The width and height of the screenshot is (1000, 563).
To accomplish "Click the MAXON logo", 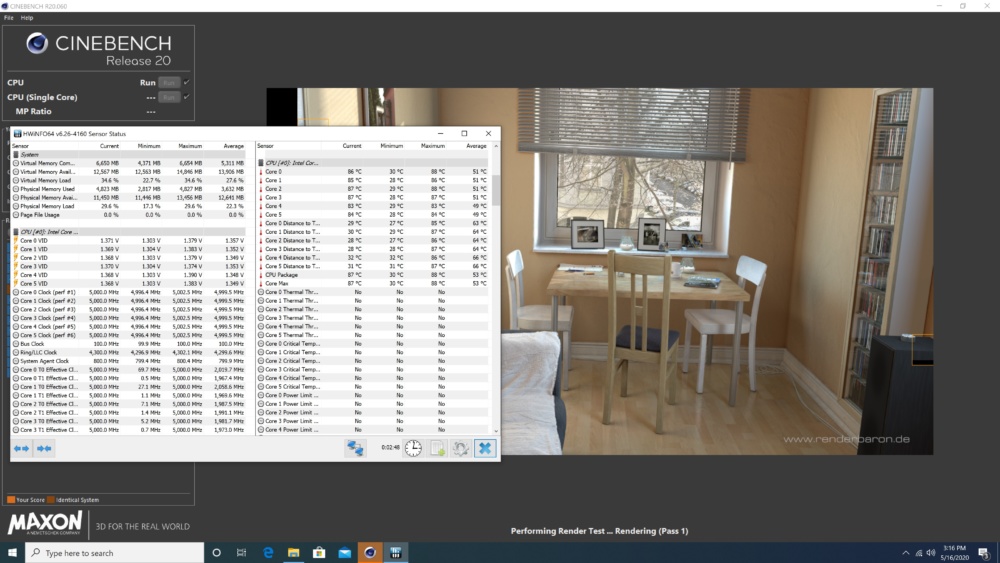I will pyautogui.click(x=45, y=523).
